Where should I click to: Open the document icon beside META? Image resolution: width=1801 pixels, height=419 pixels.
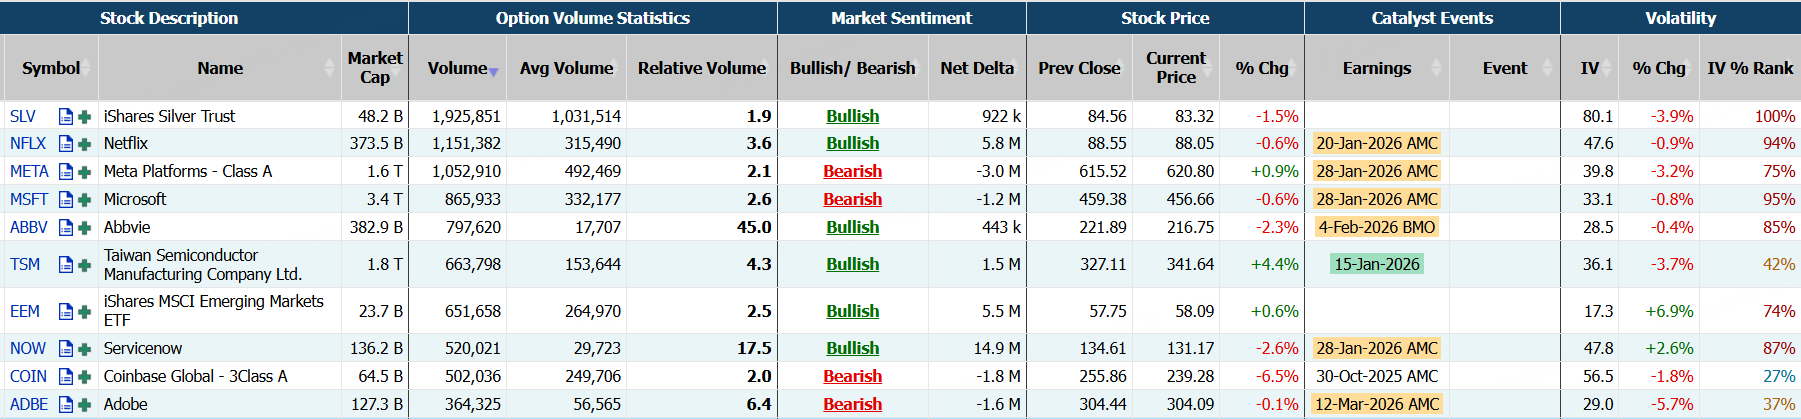[66, 172]
